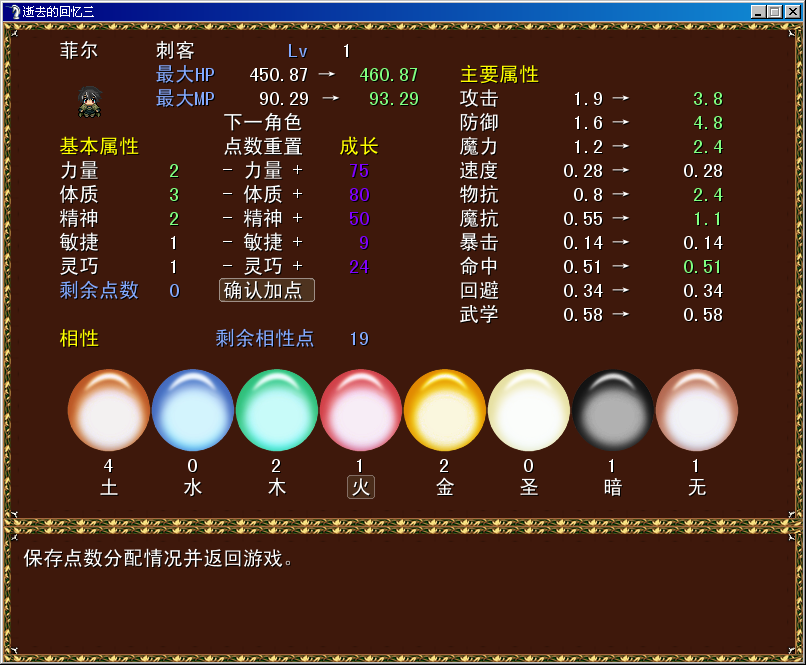This screenshot has width=806, height=665.
Task: Select the water (水) affinity orb
Action: pyautogui.click(x=193, y=410)
